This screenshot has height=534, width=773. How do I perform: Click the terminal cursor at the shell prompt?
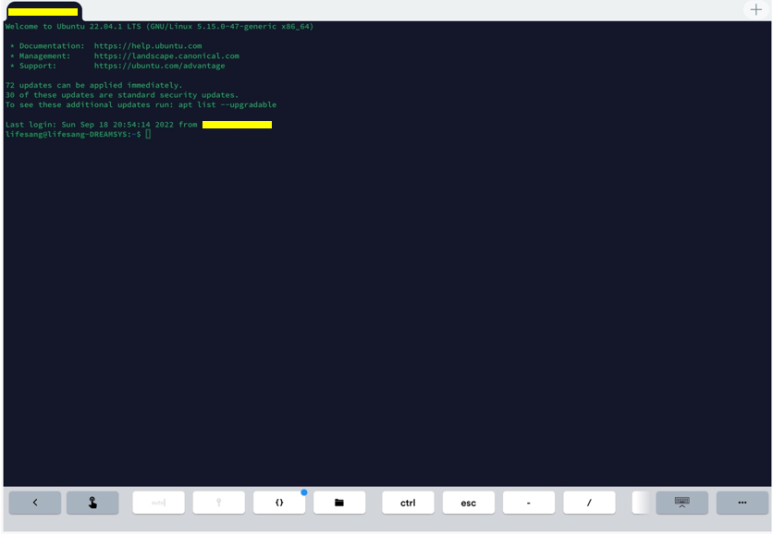[x=148, y=134]
